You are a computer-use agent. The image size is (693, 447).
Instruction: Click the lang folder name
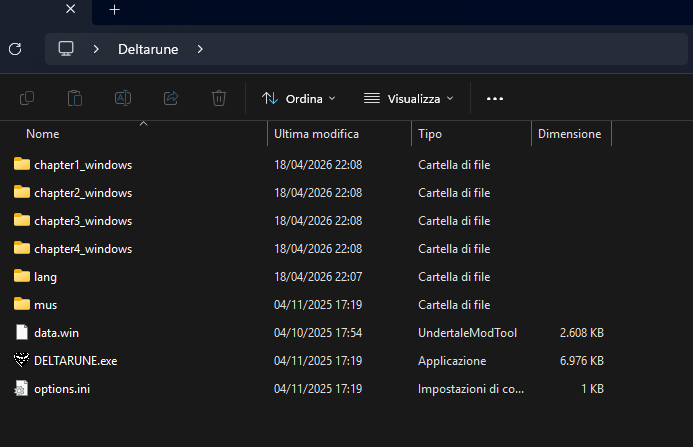click(46, 277)
